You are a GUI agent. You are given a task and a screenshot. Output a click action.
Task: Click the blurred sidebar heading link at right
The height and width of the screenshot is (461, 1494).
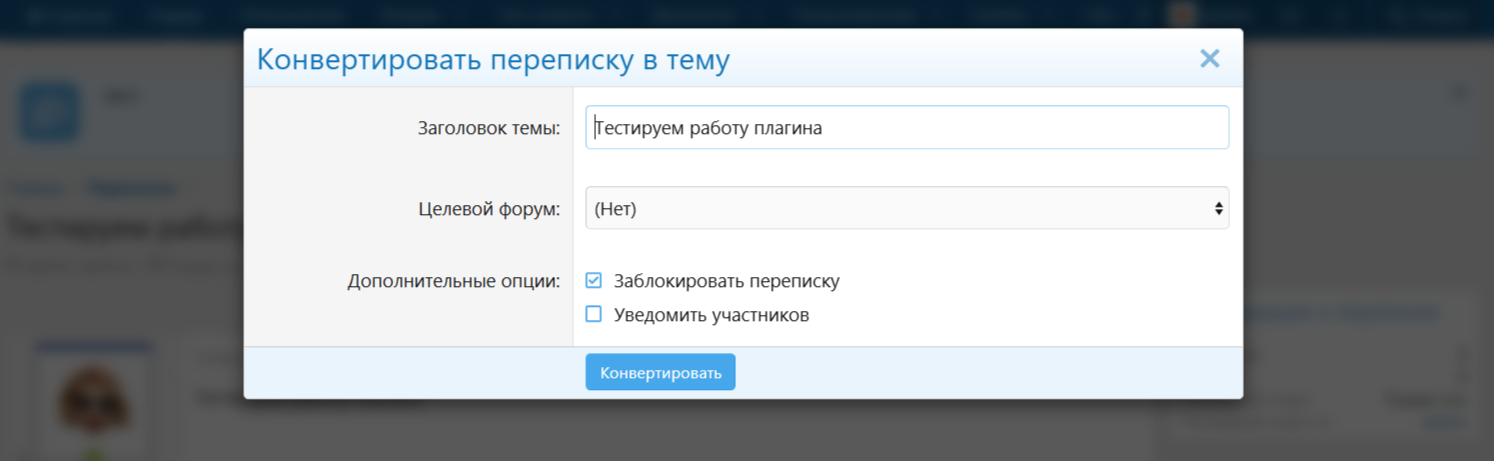click(x=1340, y=313)
